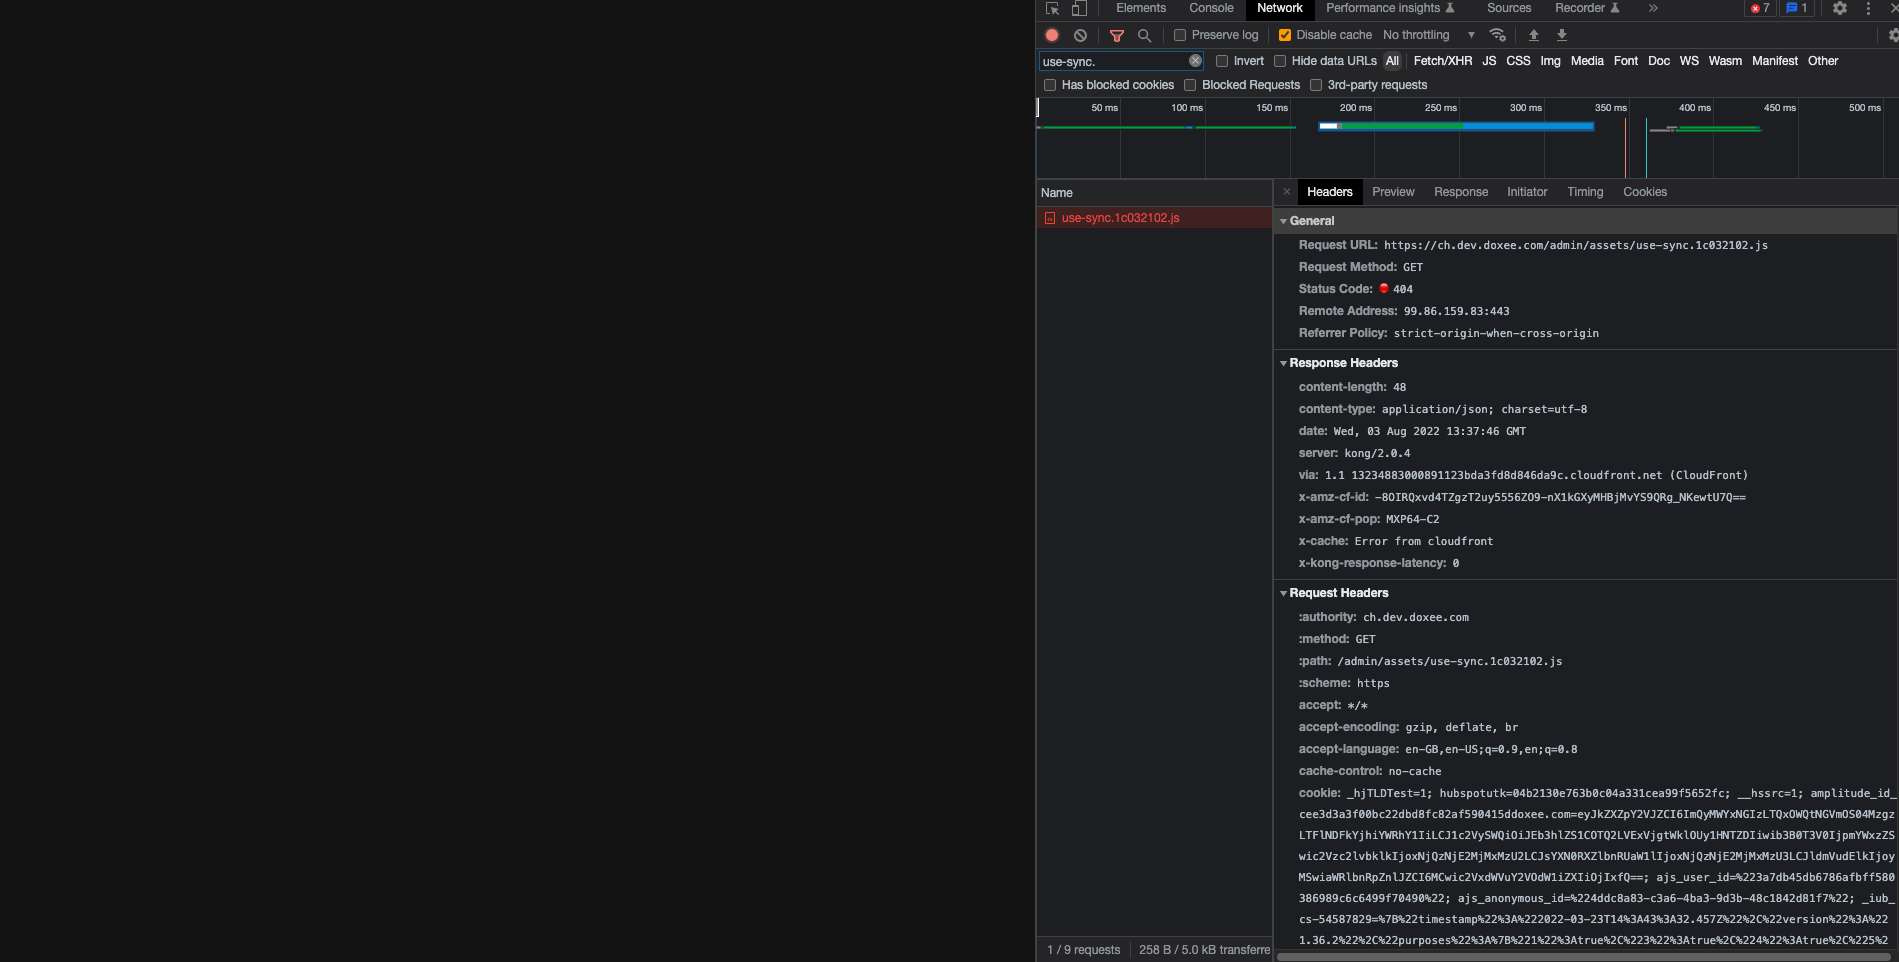
Task: Switch to the Console tab
Action: [x=1210, y=8]
